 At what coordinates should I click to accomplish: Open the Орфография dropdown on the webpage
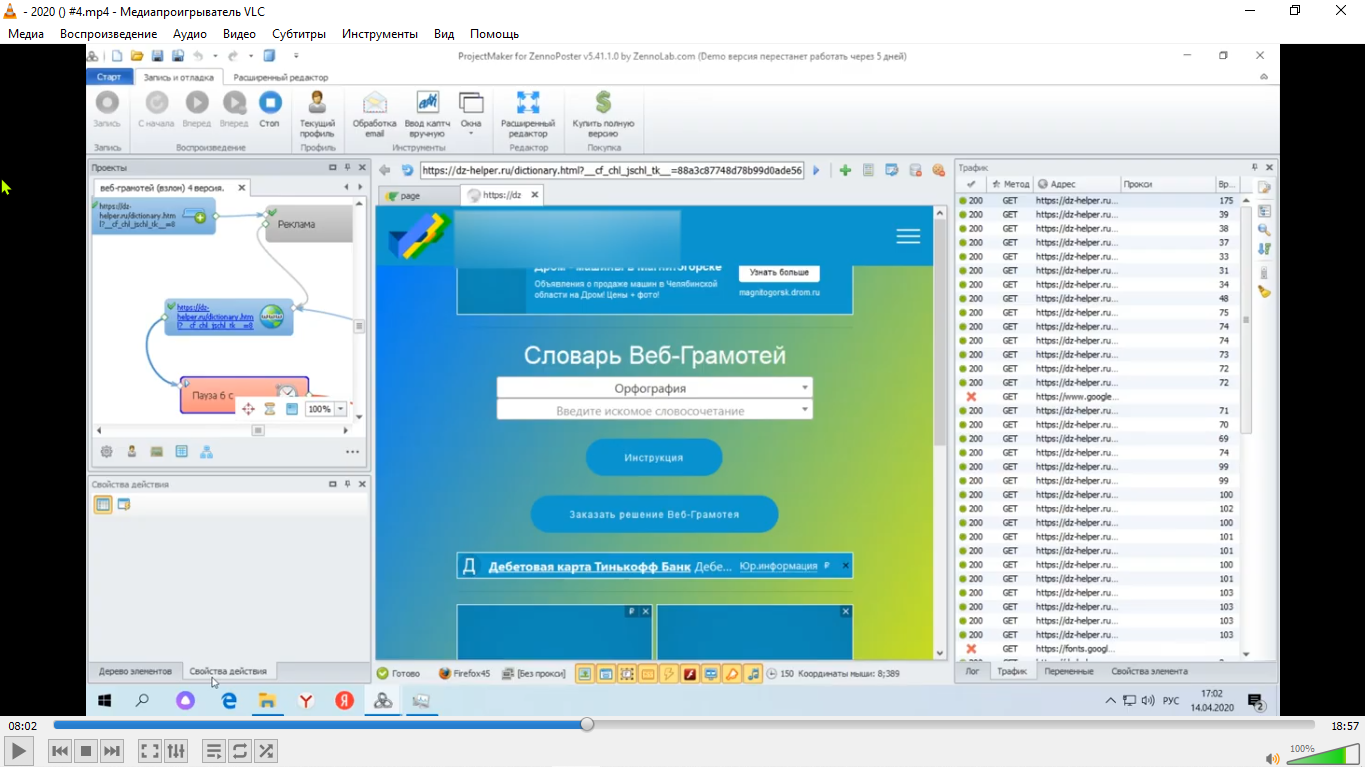[654, 388]
